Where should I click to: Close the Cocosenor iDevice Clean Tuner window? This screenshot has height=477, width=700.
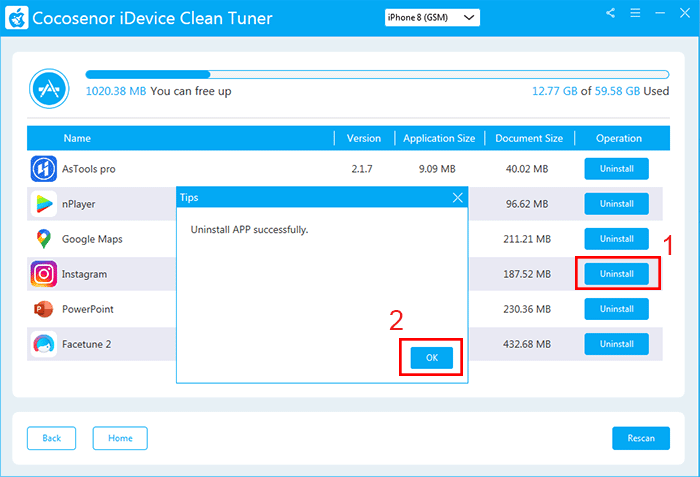[685, 13]
